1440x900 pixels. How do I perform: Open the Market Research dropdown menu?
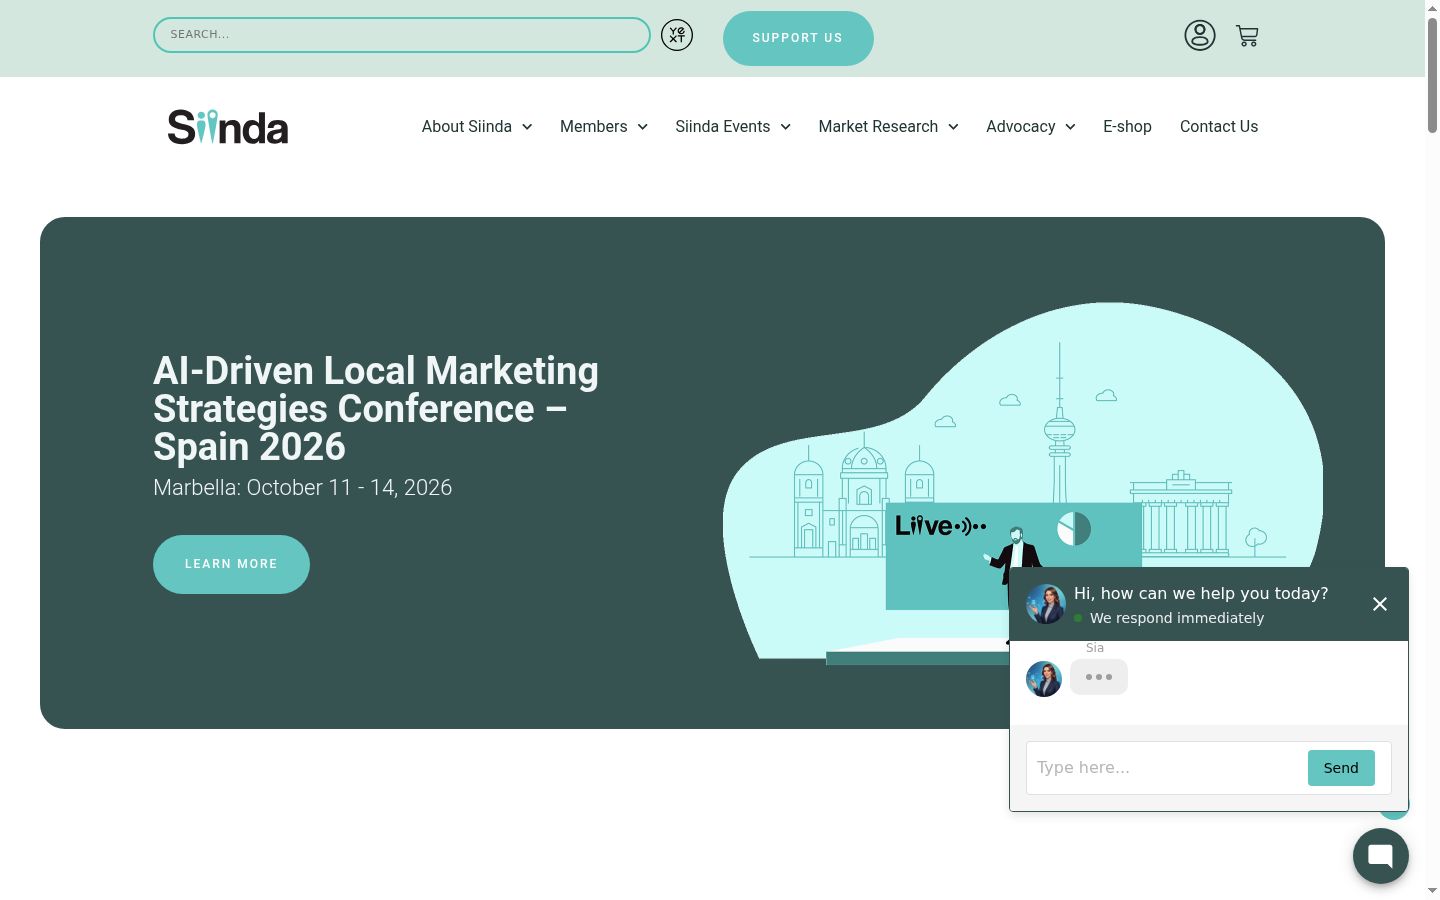coord(888,126)
